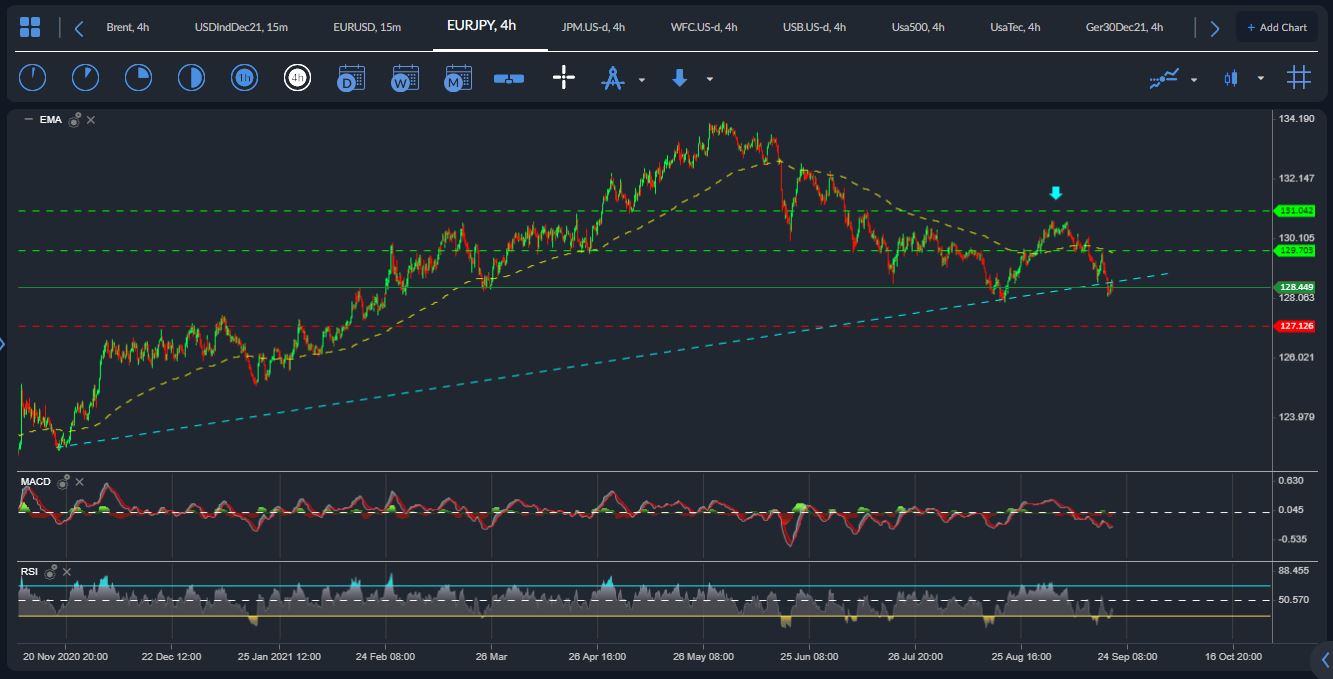Viewport: 1333px width, 679px height.
Task: Click the 16 Oct 20:00 date label
Action: 1232,657
